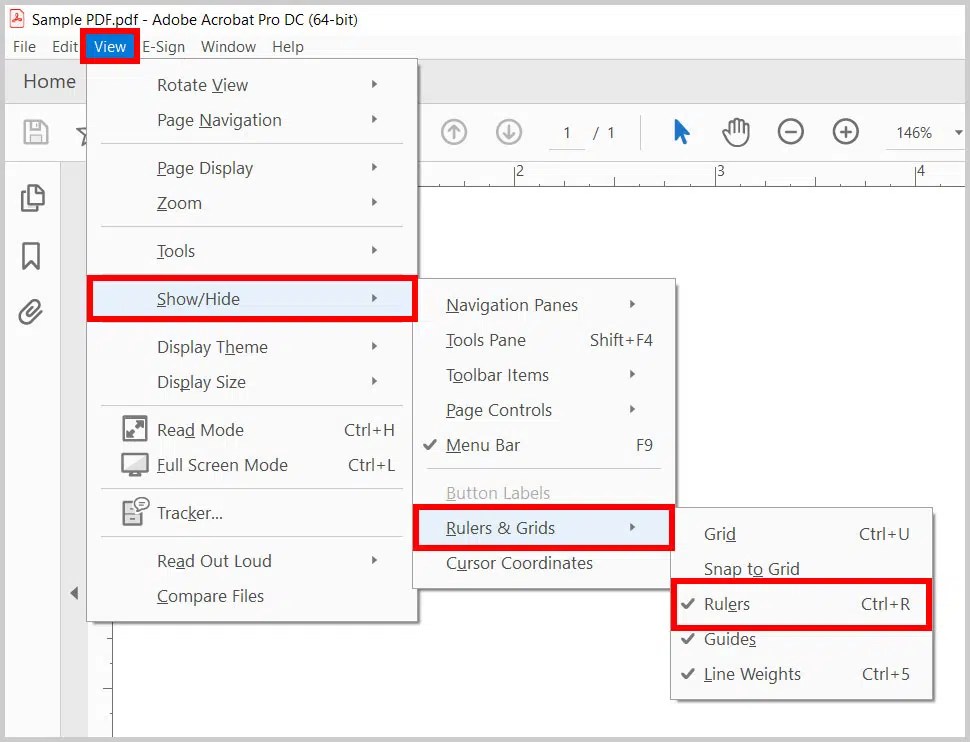Click the Tracker icon
The width and height of the screenshot is (970, 742).
tap(135, 512)
